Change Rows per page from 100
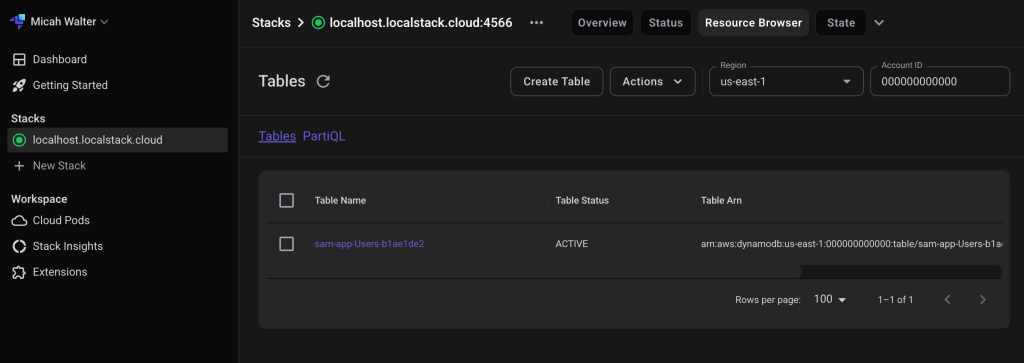The height and width of the screenshot is (363, 1024). 829,300
